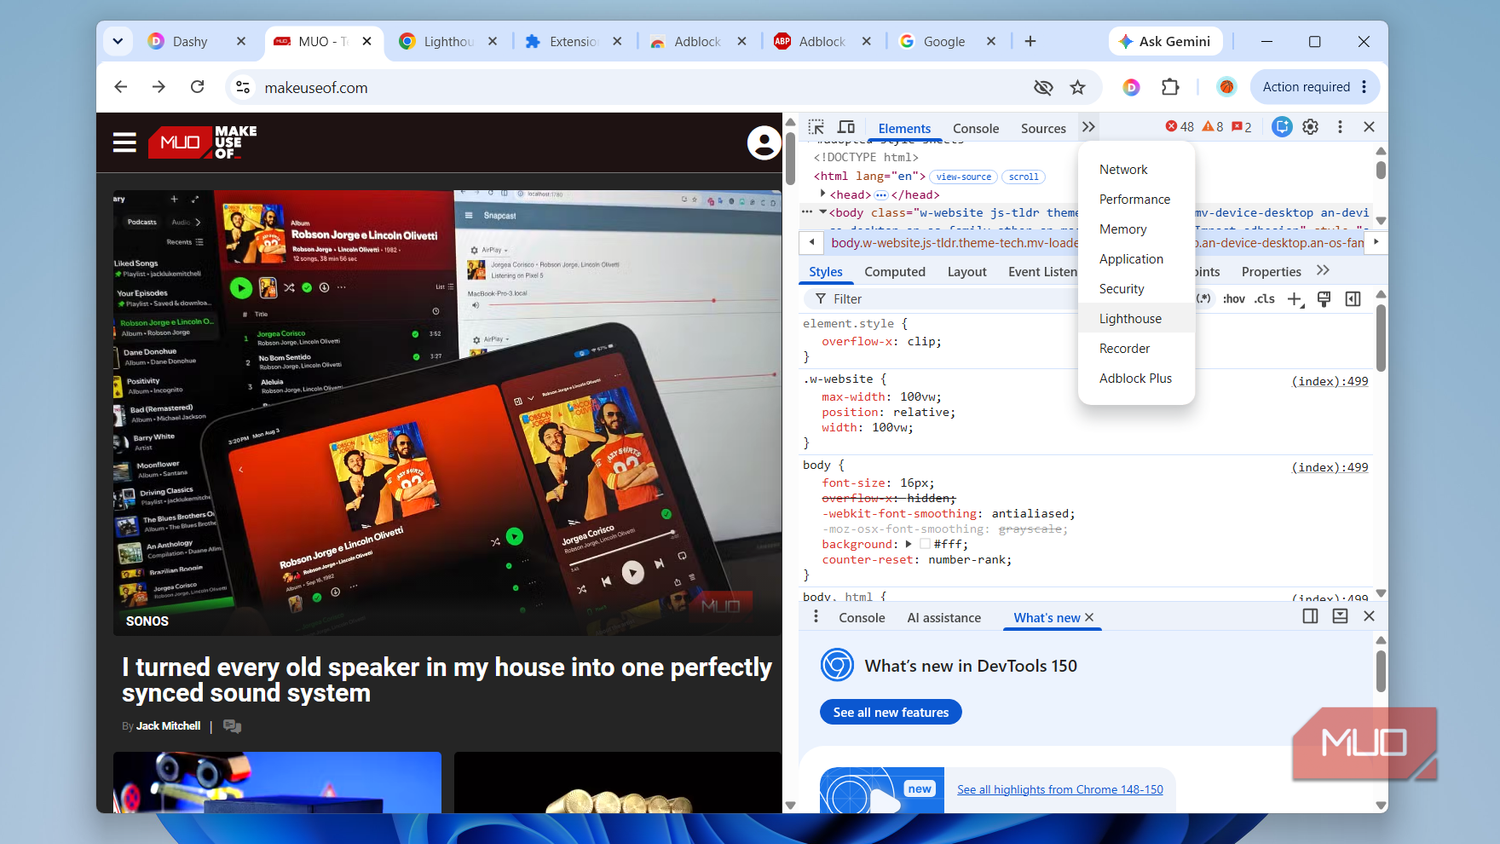Toggle the rendering emulations paintbrush icon

(1324, 298)
